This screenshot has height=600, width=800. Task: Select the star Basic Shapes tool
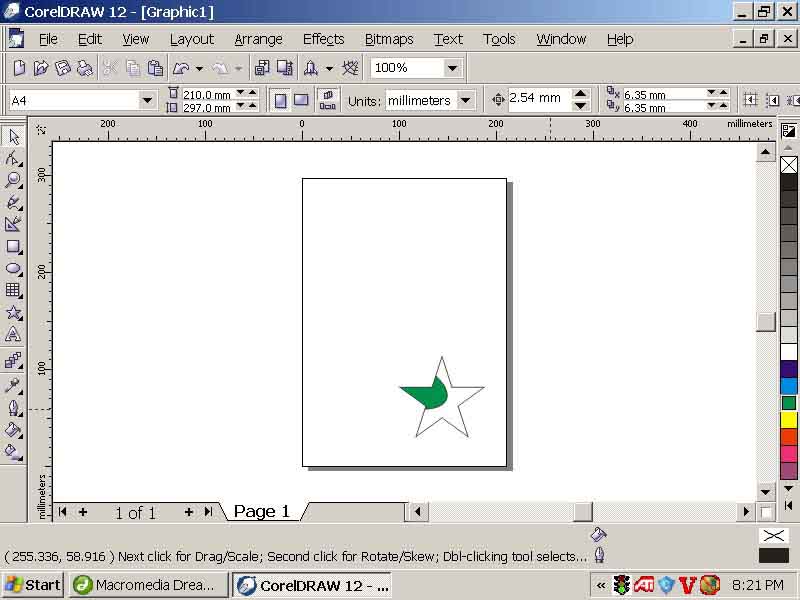13,312
